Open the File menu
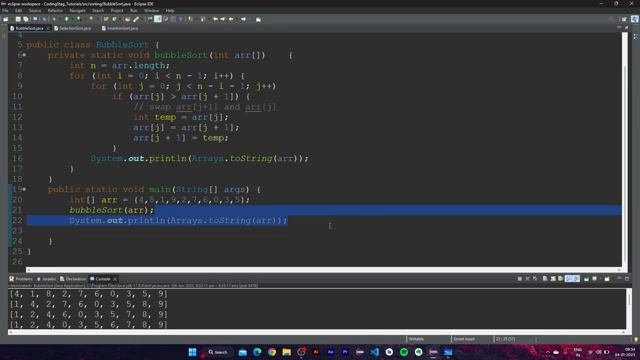 point(5,11)
